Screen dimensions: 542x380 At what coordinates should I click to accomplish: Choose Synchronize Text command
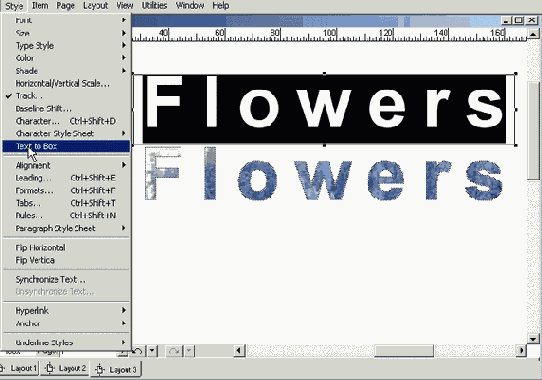pos(66,279)
